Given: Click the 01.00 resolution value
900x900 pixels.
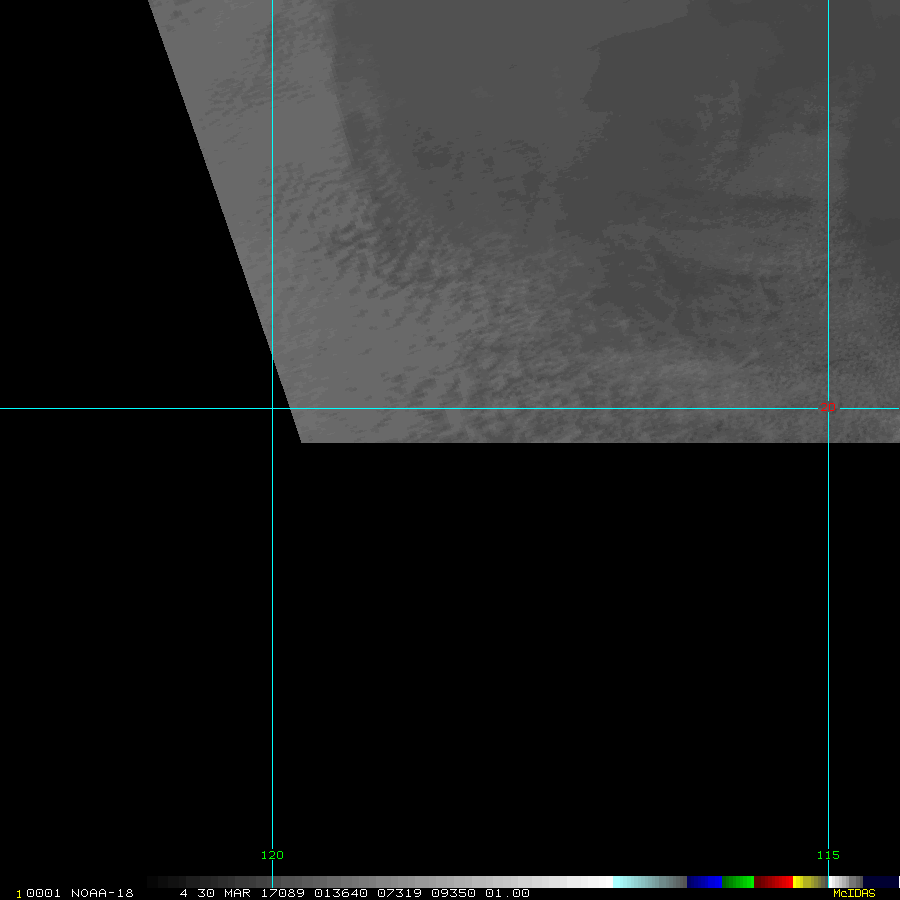Looking at the screenshot, I should pyautogui.click(x=507, y=893).
